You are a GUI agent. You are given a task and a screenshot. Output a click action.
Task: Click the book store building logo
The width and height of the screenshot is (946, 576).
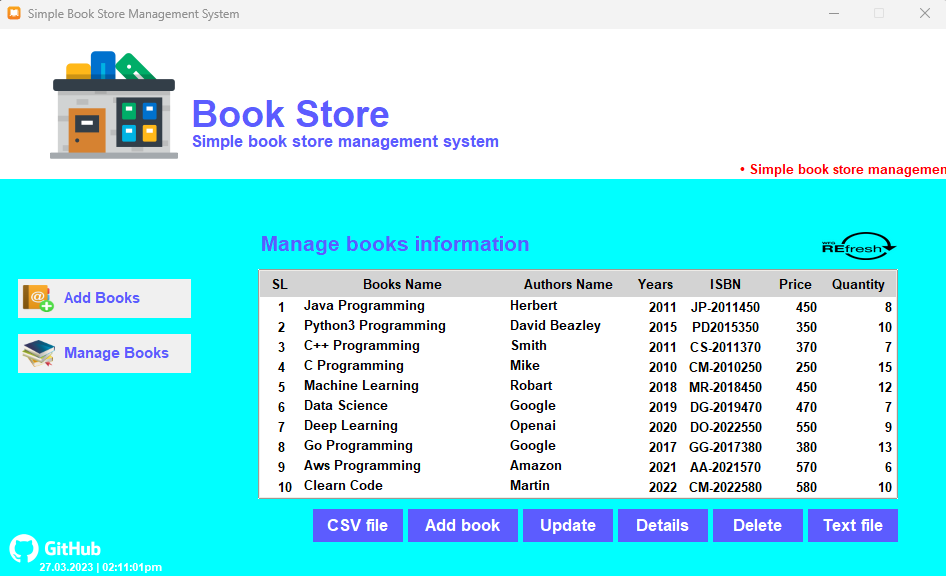tap(114, 105)
